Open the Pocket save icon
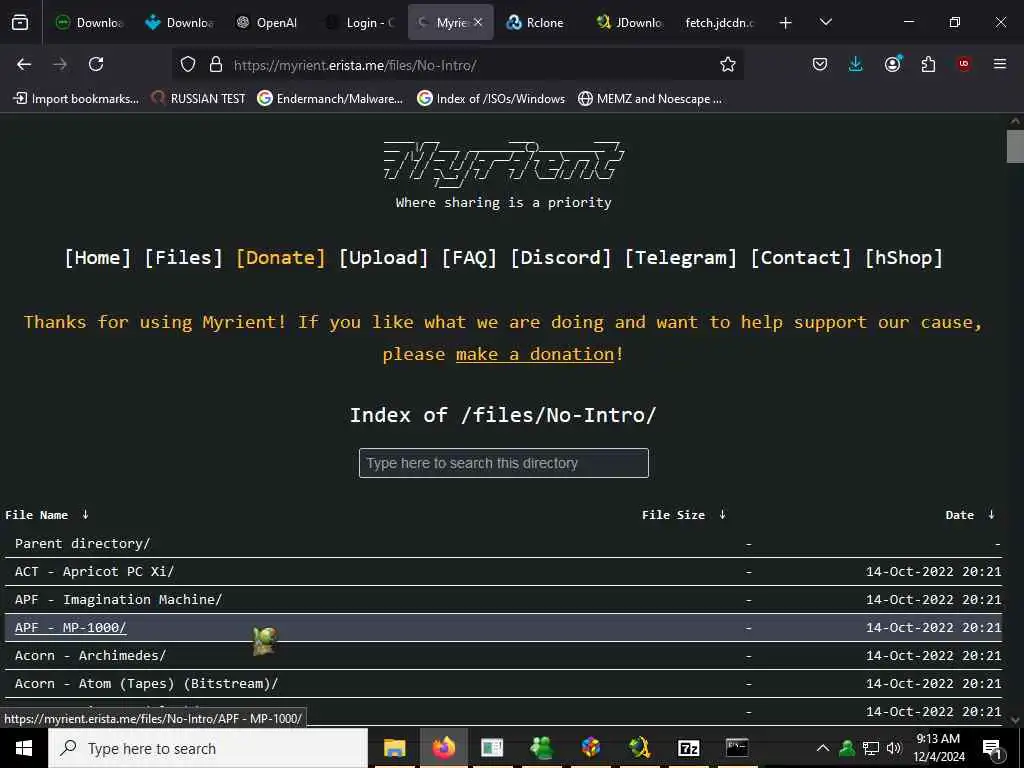The width and height of the screenshot is (1024, 768). [820, 64]
